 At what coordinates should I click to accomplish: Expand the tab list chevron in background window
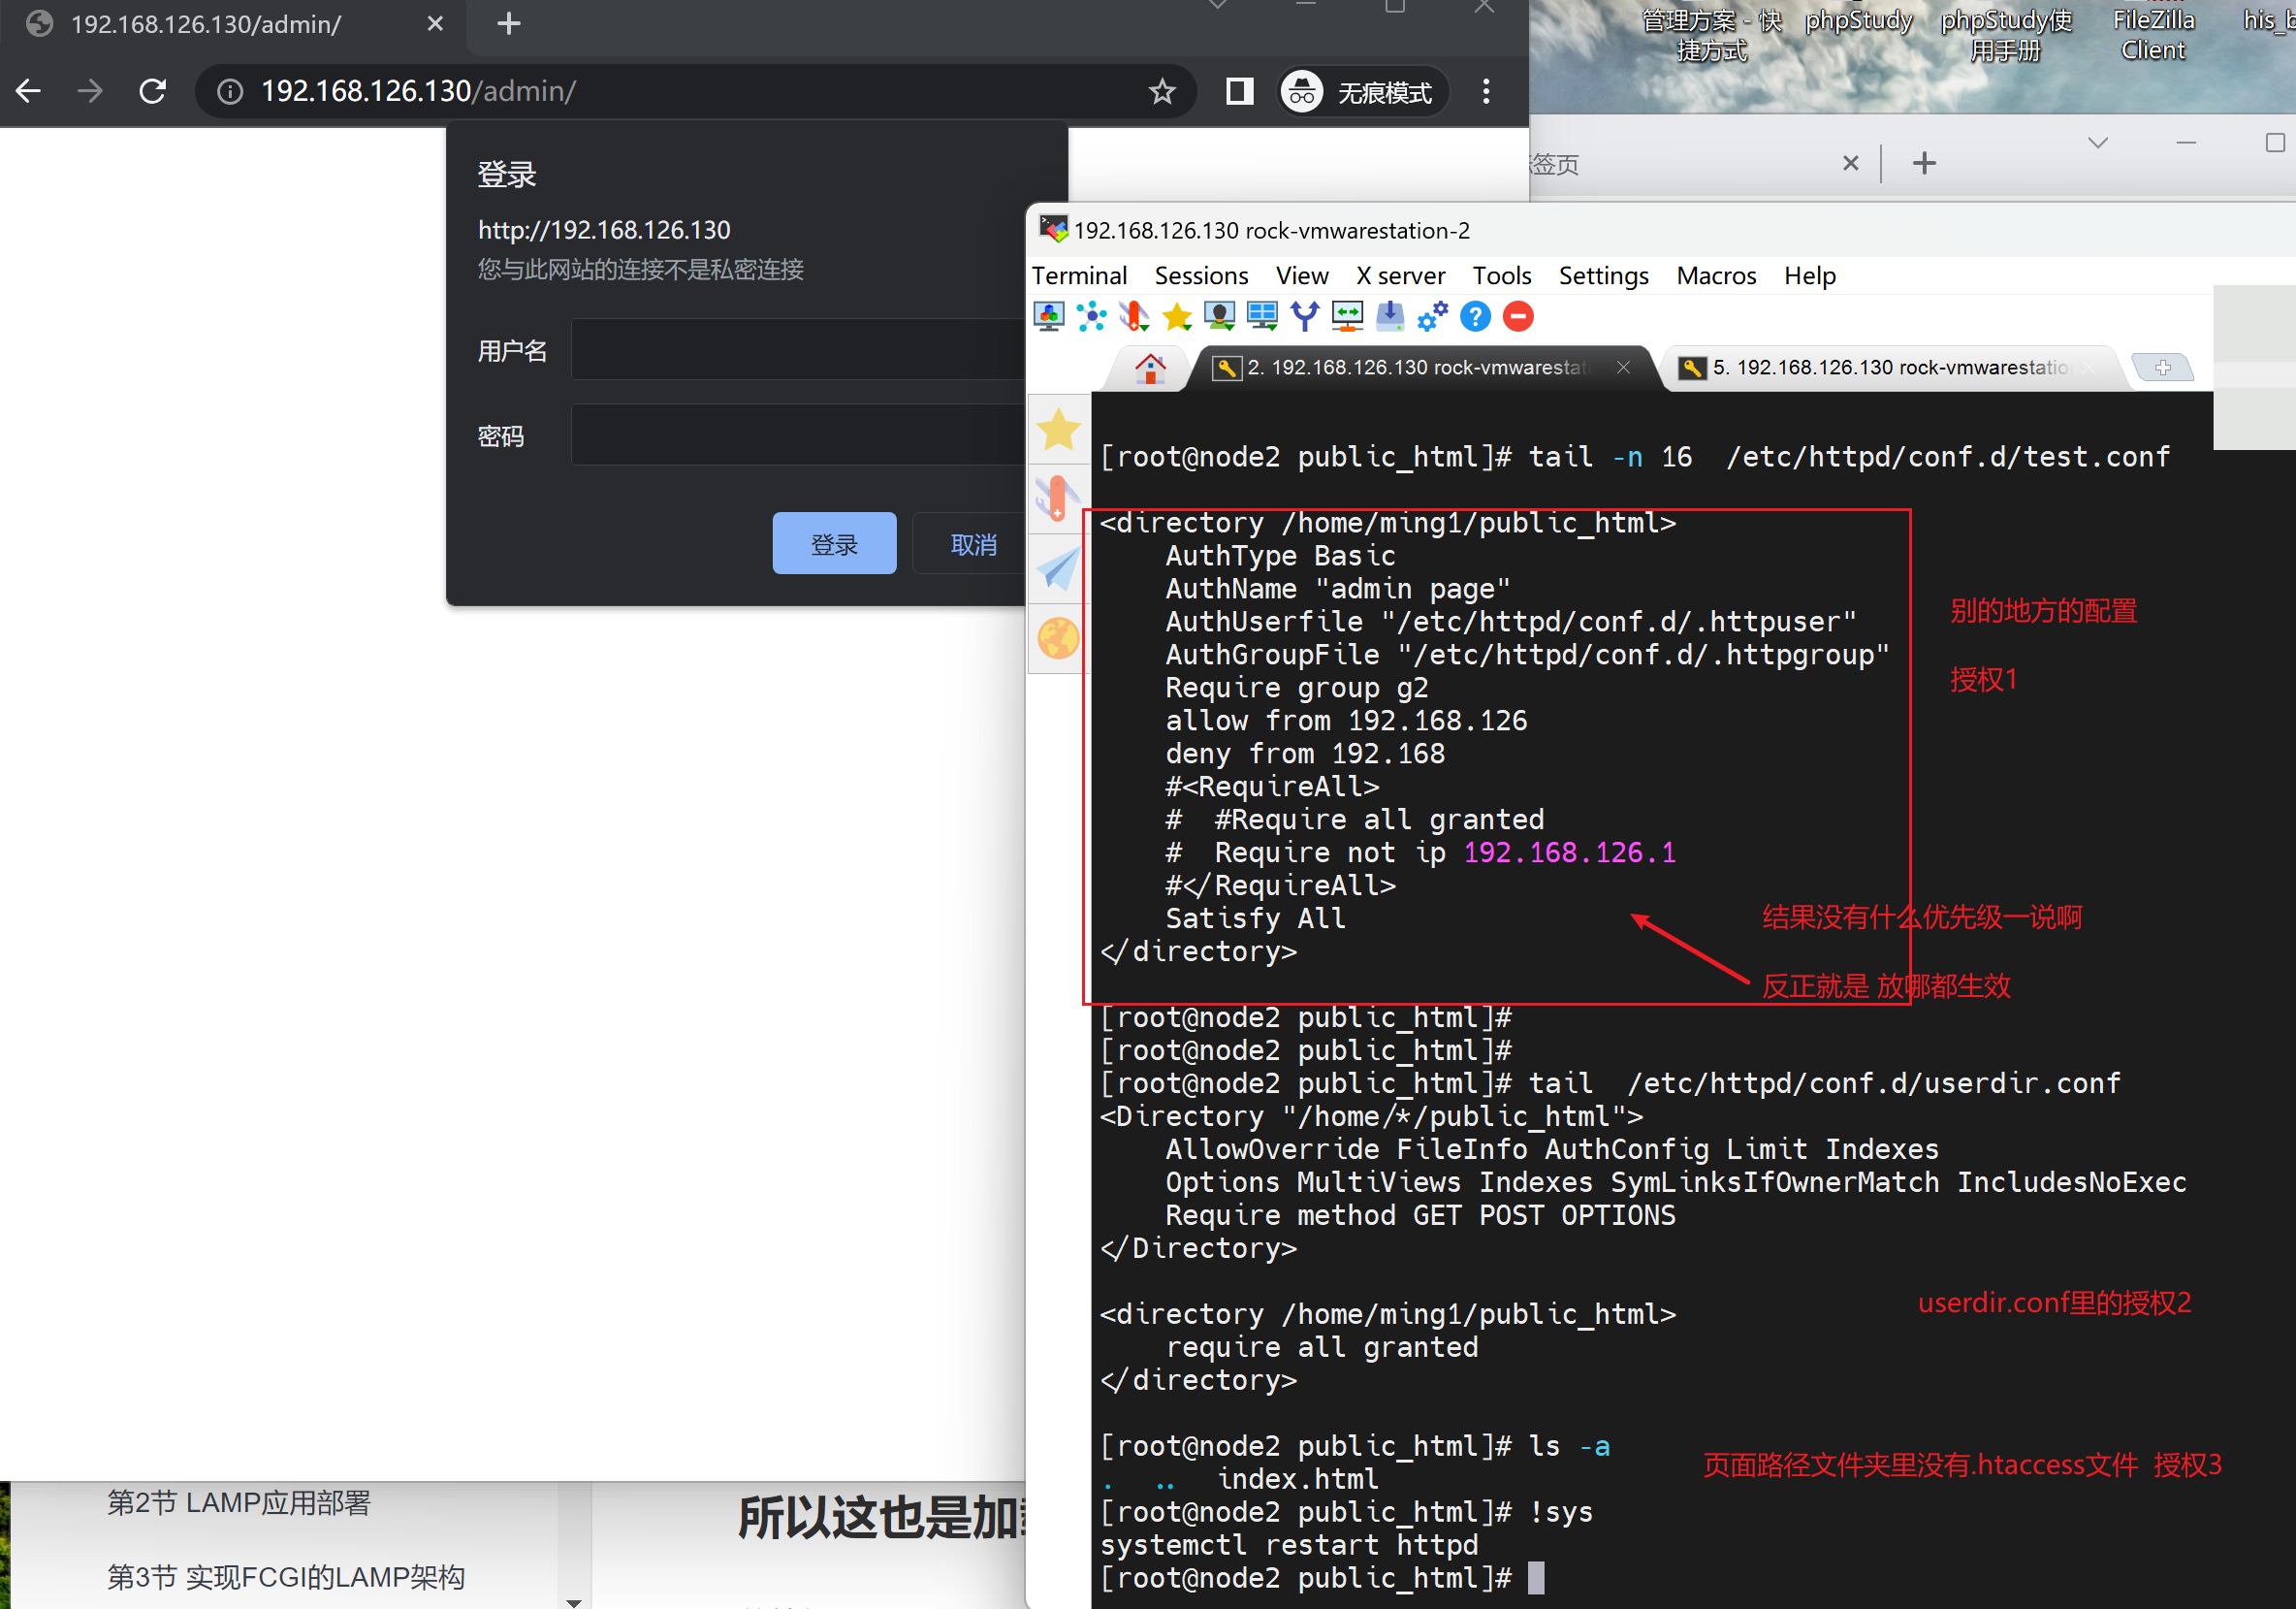2098,143
